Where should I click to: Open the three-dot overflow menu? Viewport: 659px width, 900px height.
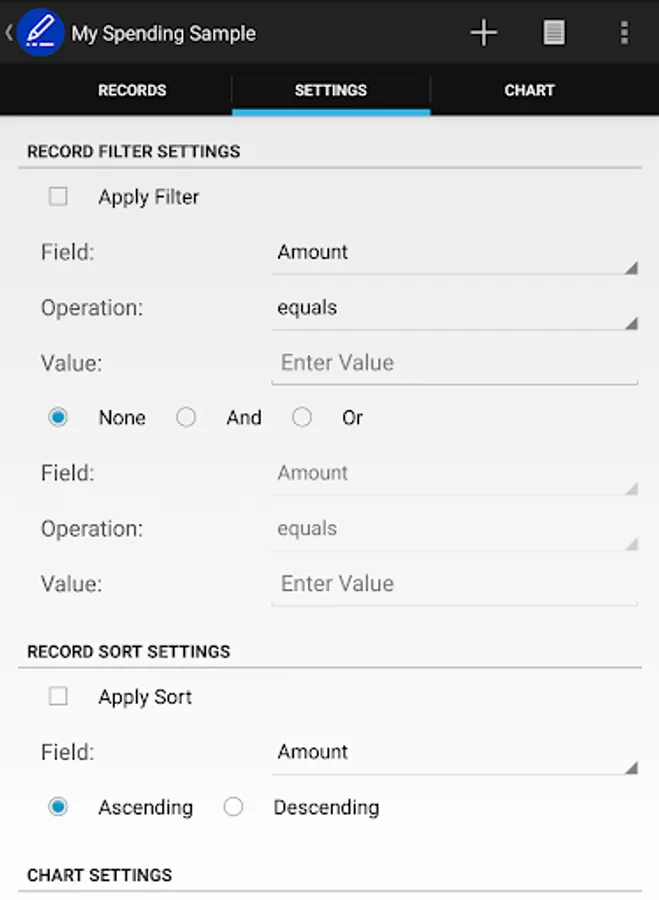(x=624, y=33)
